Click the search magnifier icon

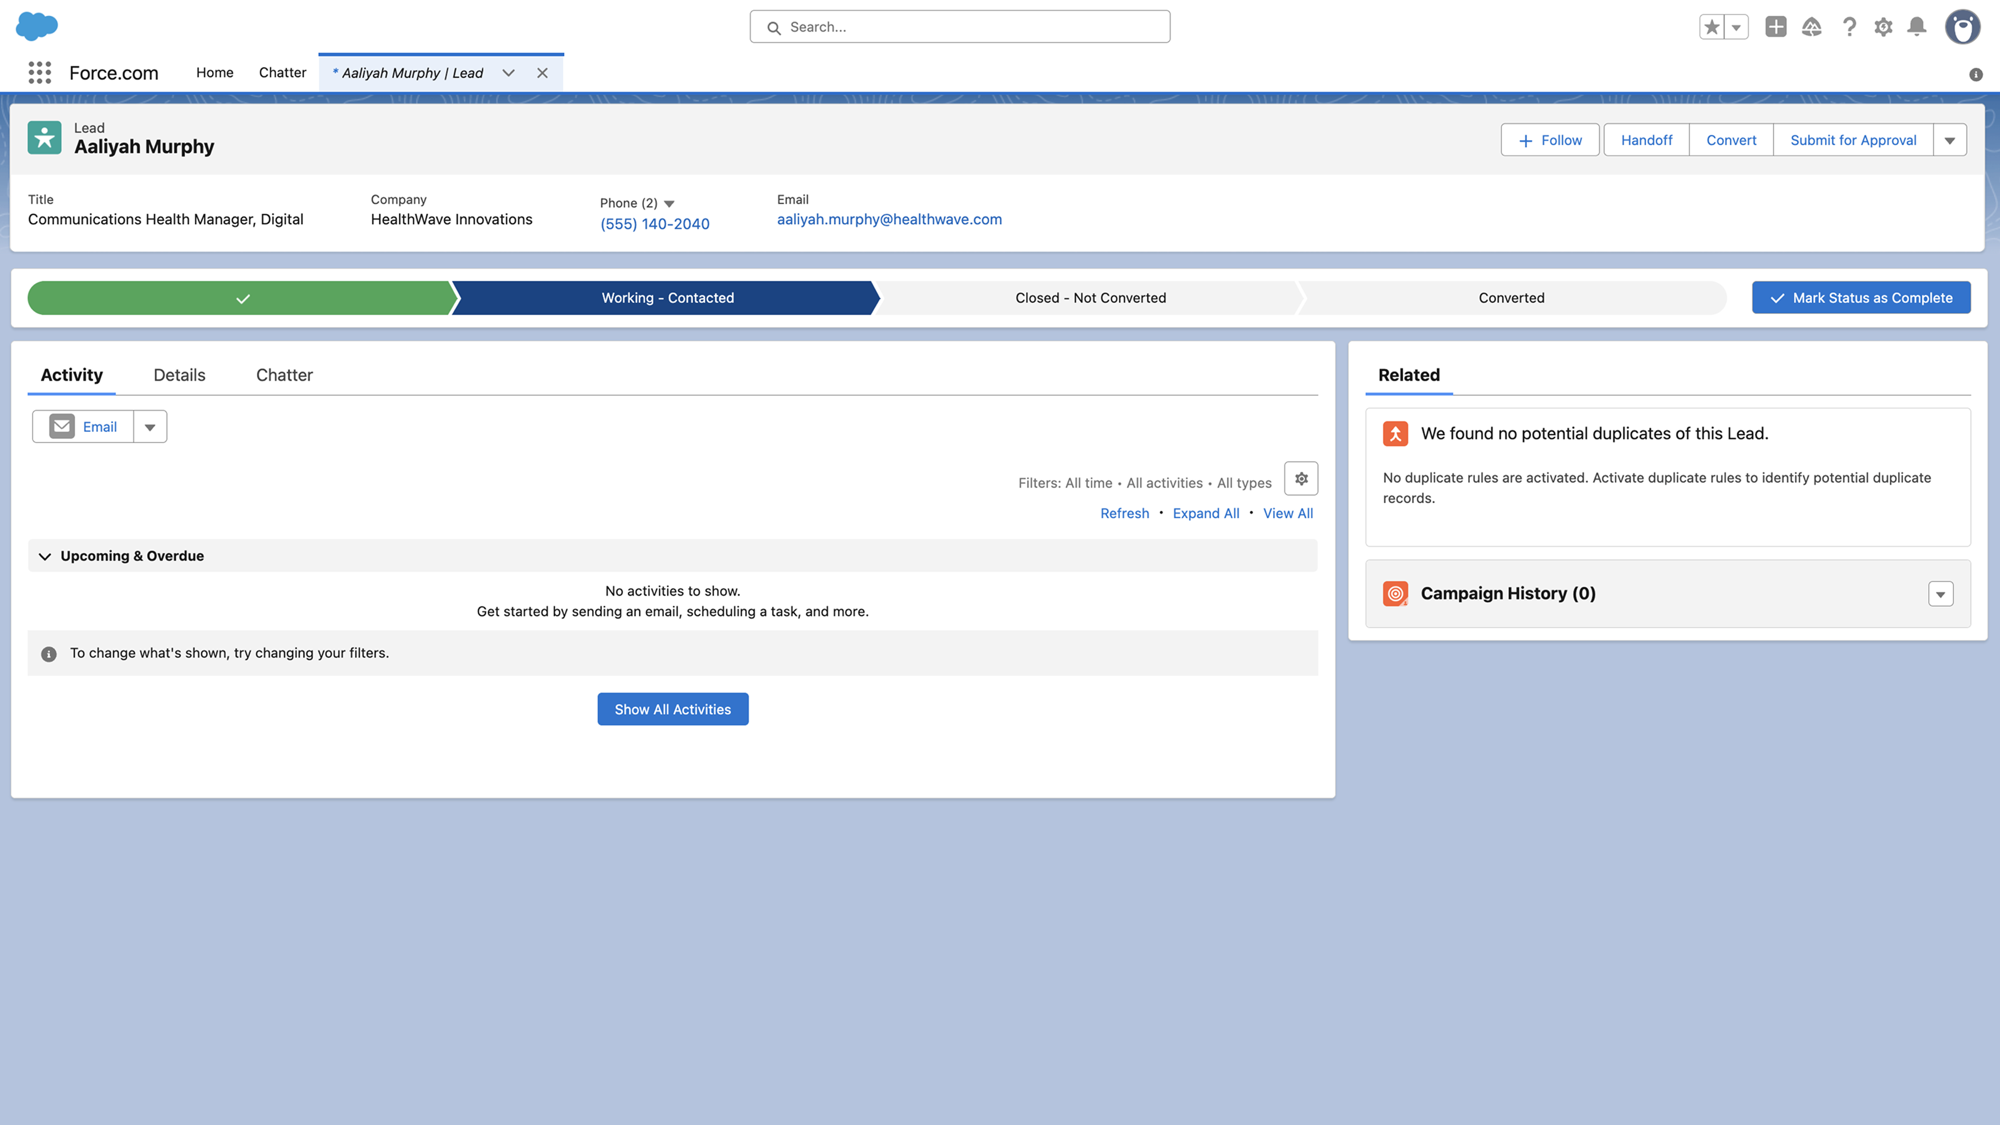tap(773, 27)
